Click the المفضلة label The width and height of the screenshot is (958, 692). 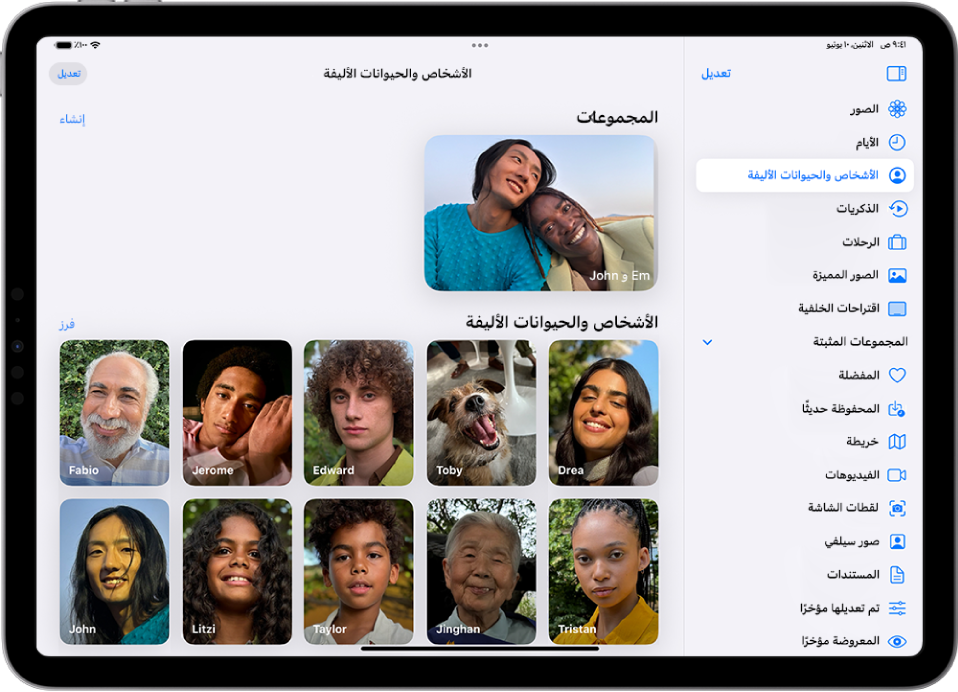pos(858,375)
